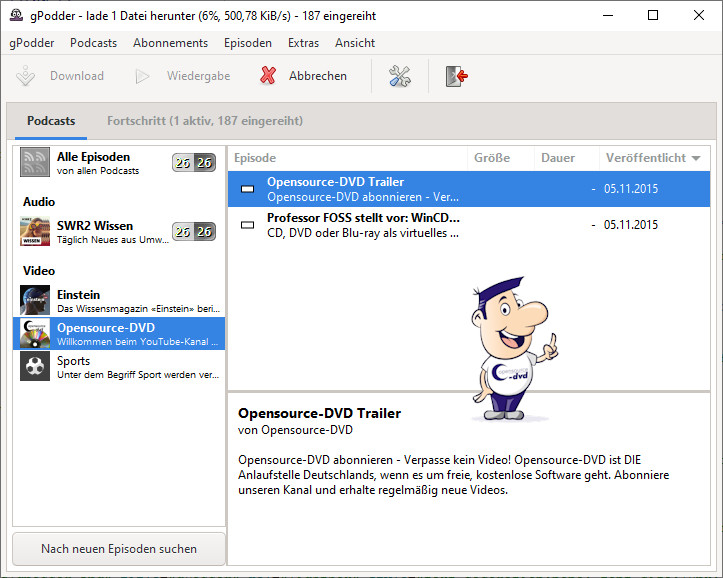Select the Sports podcast
Screen dimensions: 723x578
(x=119, y=366)
